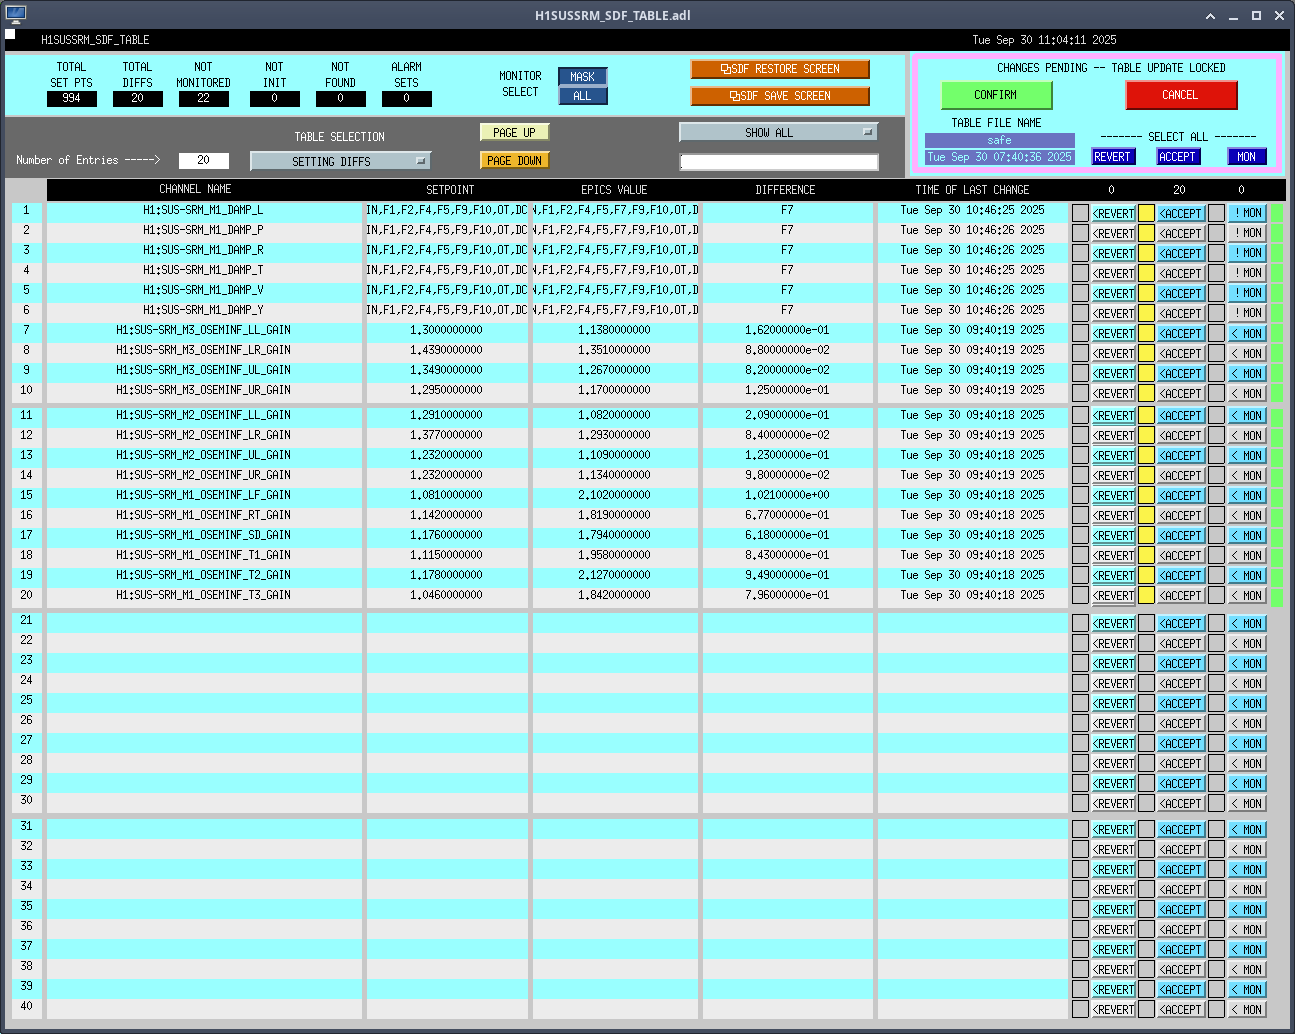The height and width of the screenshot is (1034, 1295).
Task: Open the SETTING DIFFS table selection dropdown
Action: (x=340, y=161)
